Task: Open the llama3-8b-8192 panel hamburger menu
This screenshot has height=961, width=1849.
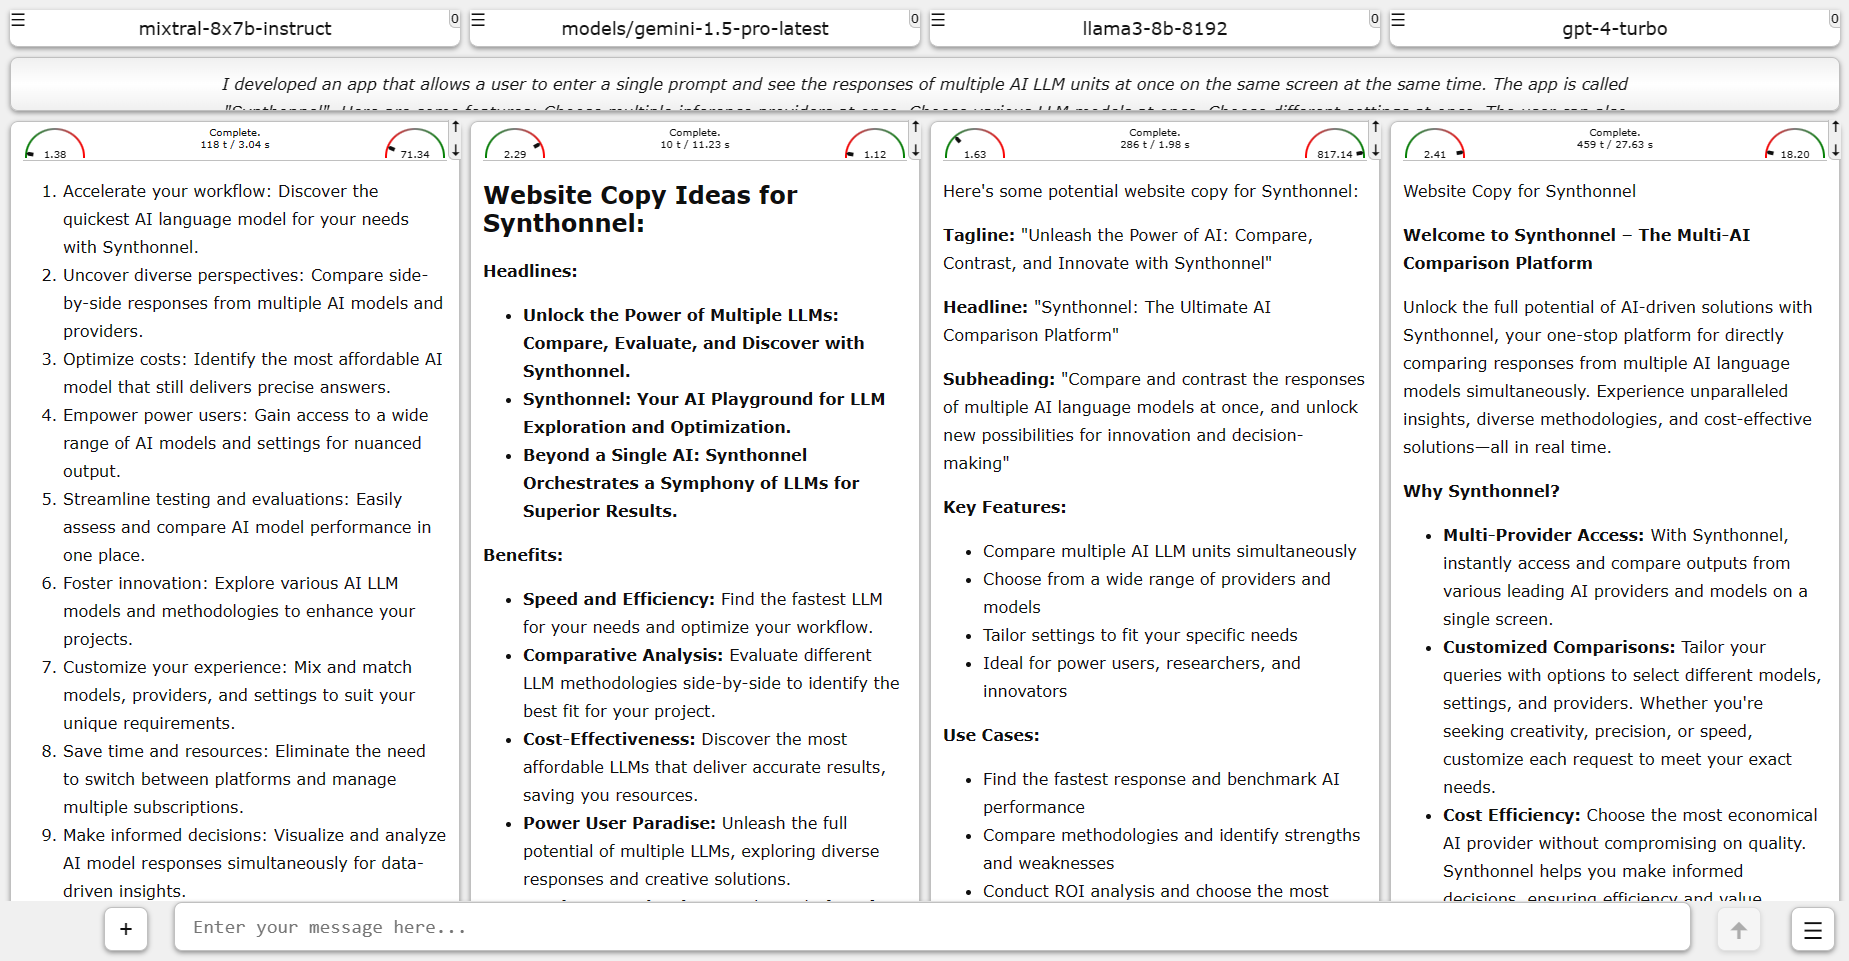Action: (938, 20)
